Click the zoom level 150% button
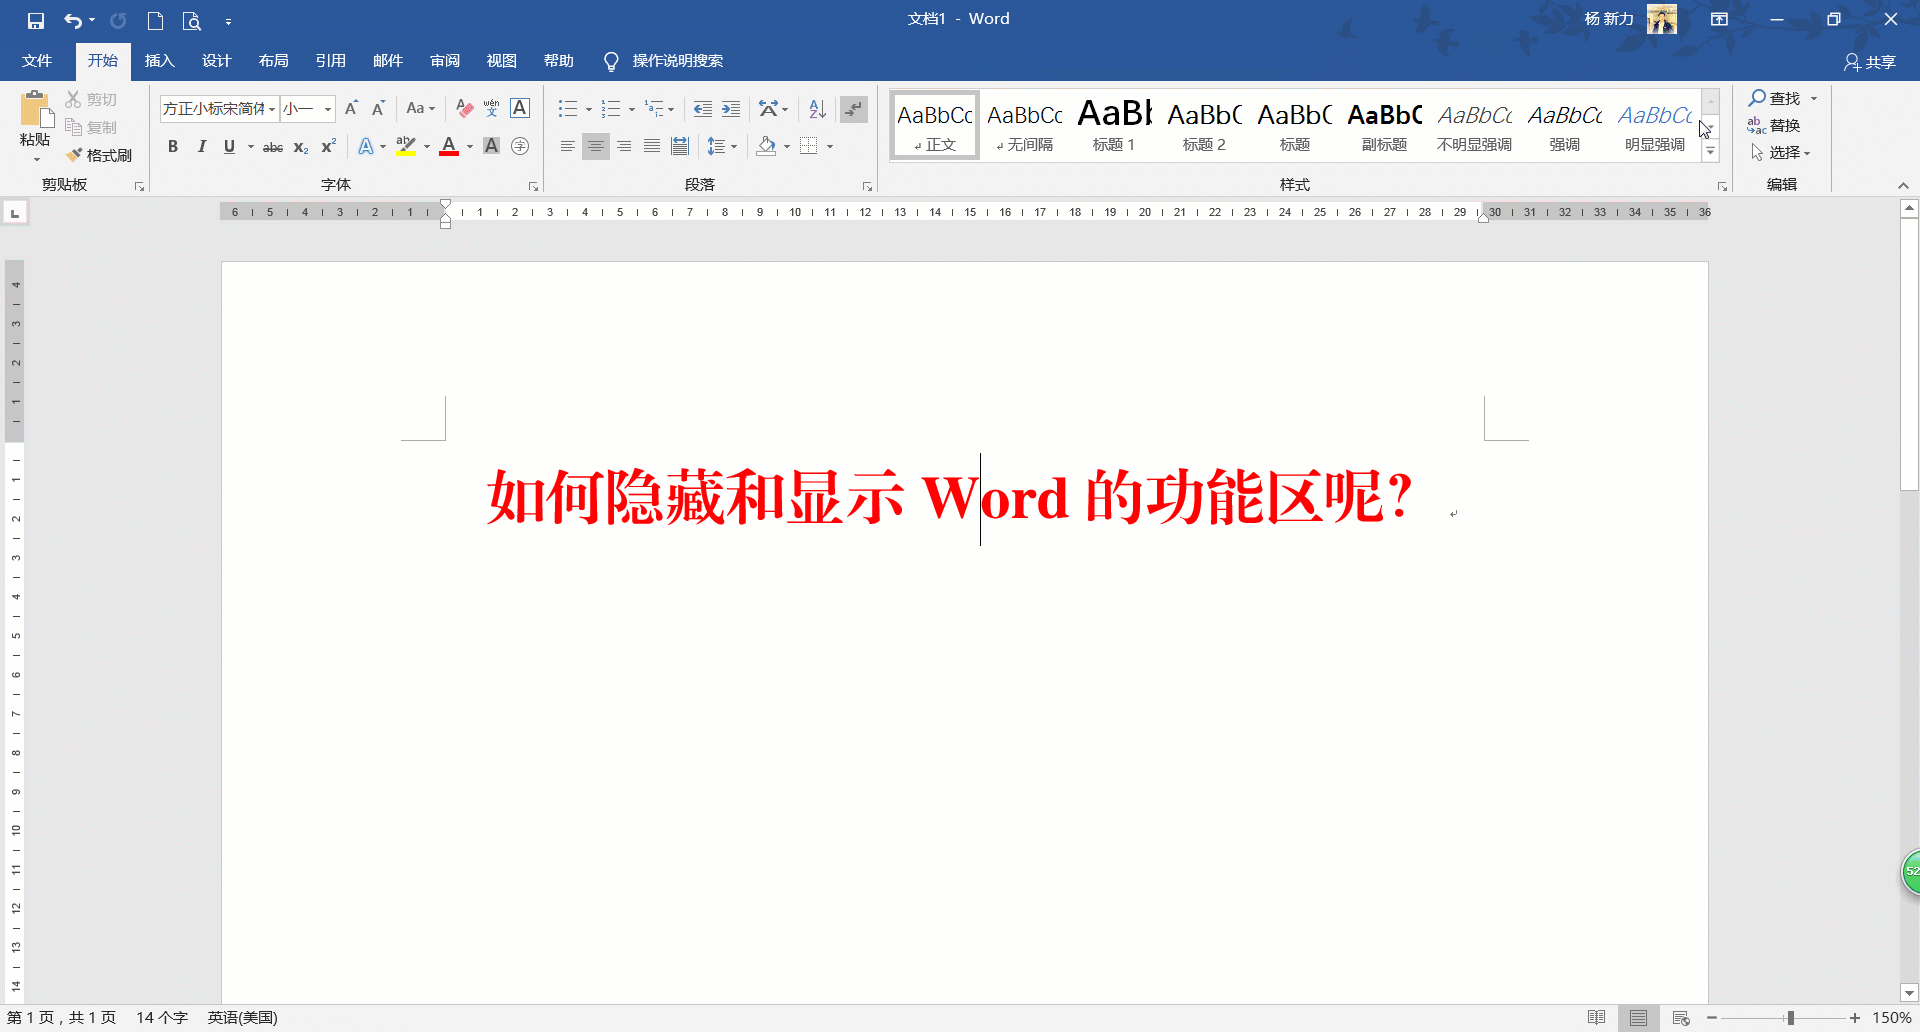The height and width of the screenshot is (1032, 1920). [x=1891, y=1018]
